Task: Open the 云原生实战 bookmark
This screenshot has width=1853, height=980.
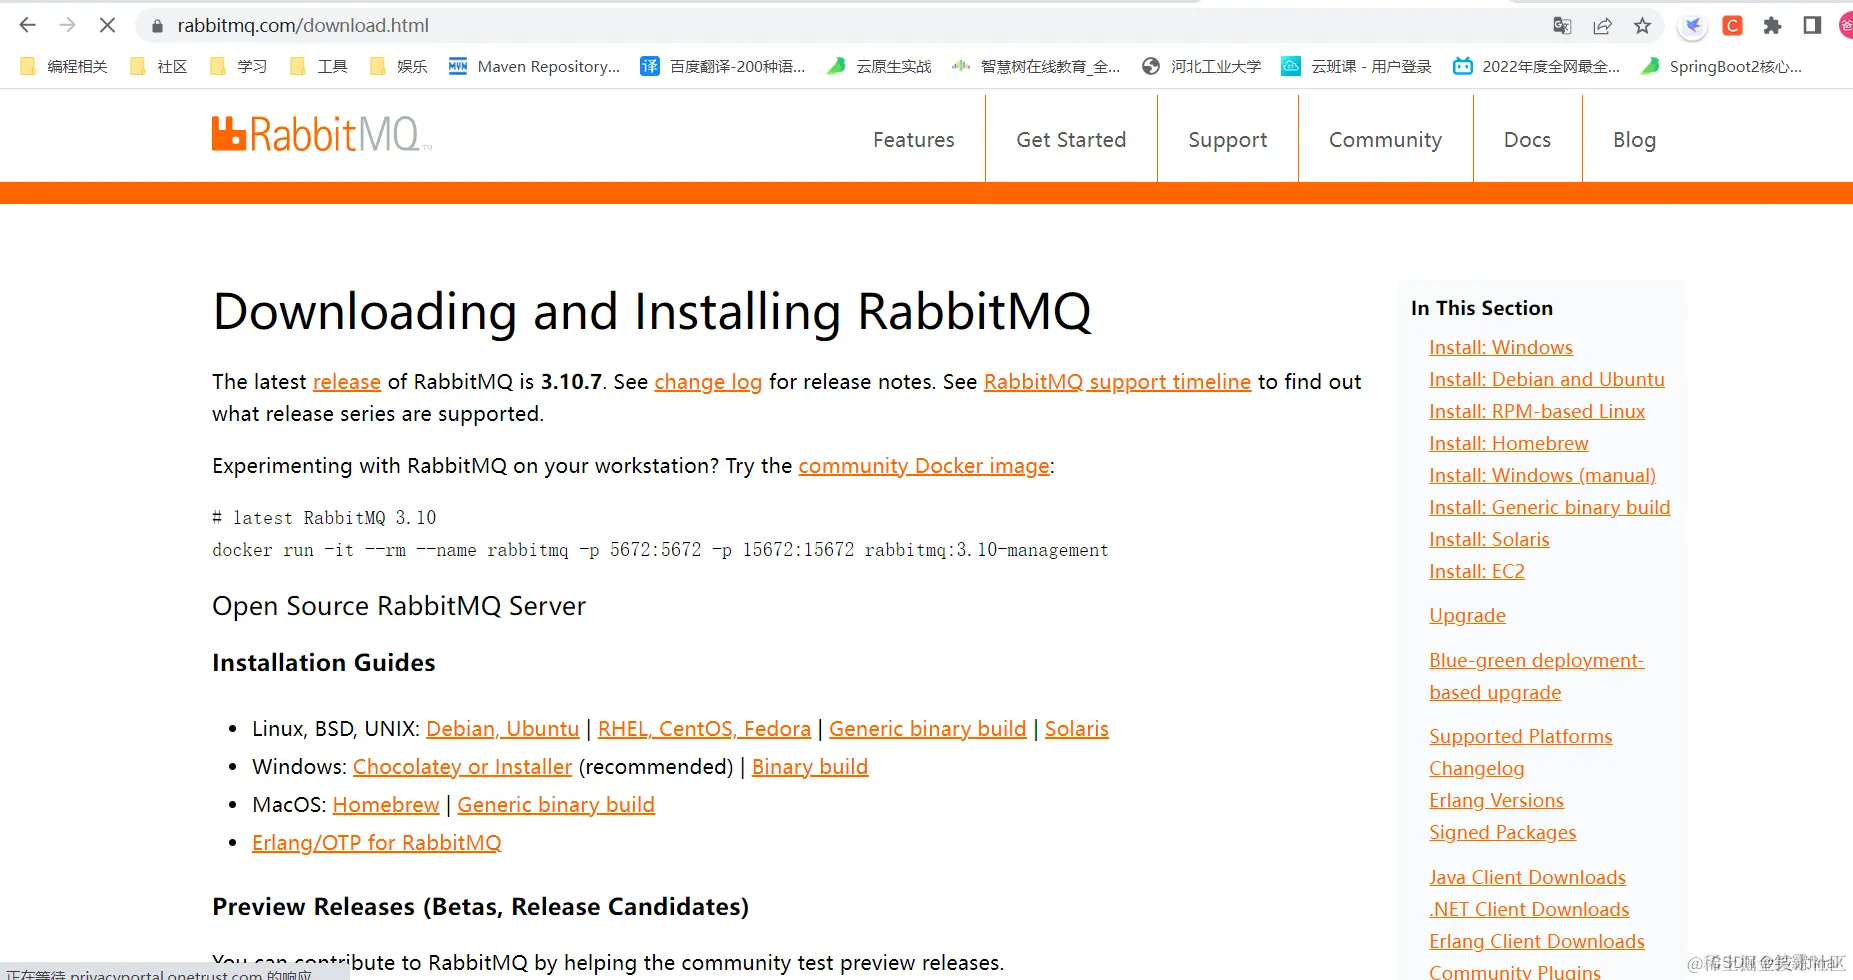Action: pyautogui.click(x=879, y=66)
